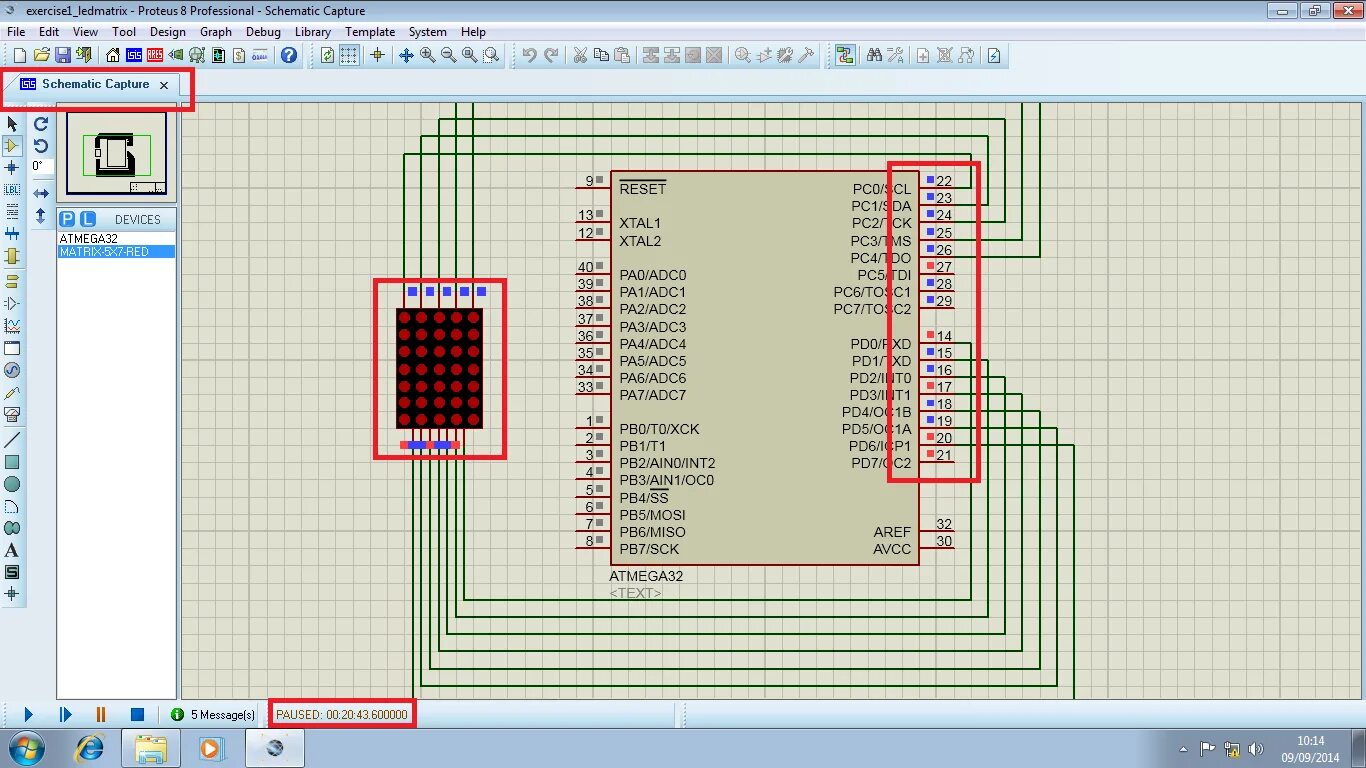
Task: Select the Junction Dot Mode tool
Action: [12, 167]
